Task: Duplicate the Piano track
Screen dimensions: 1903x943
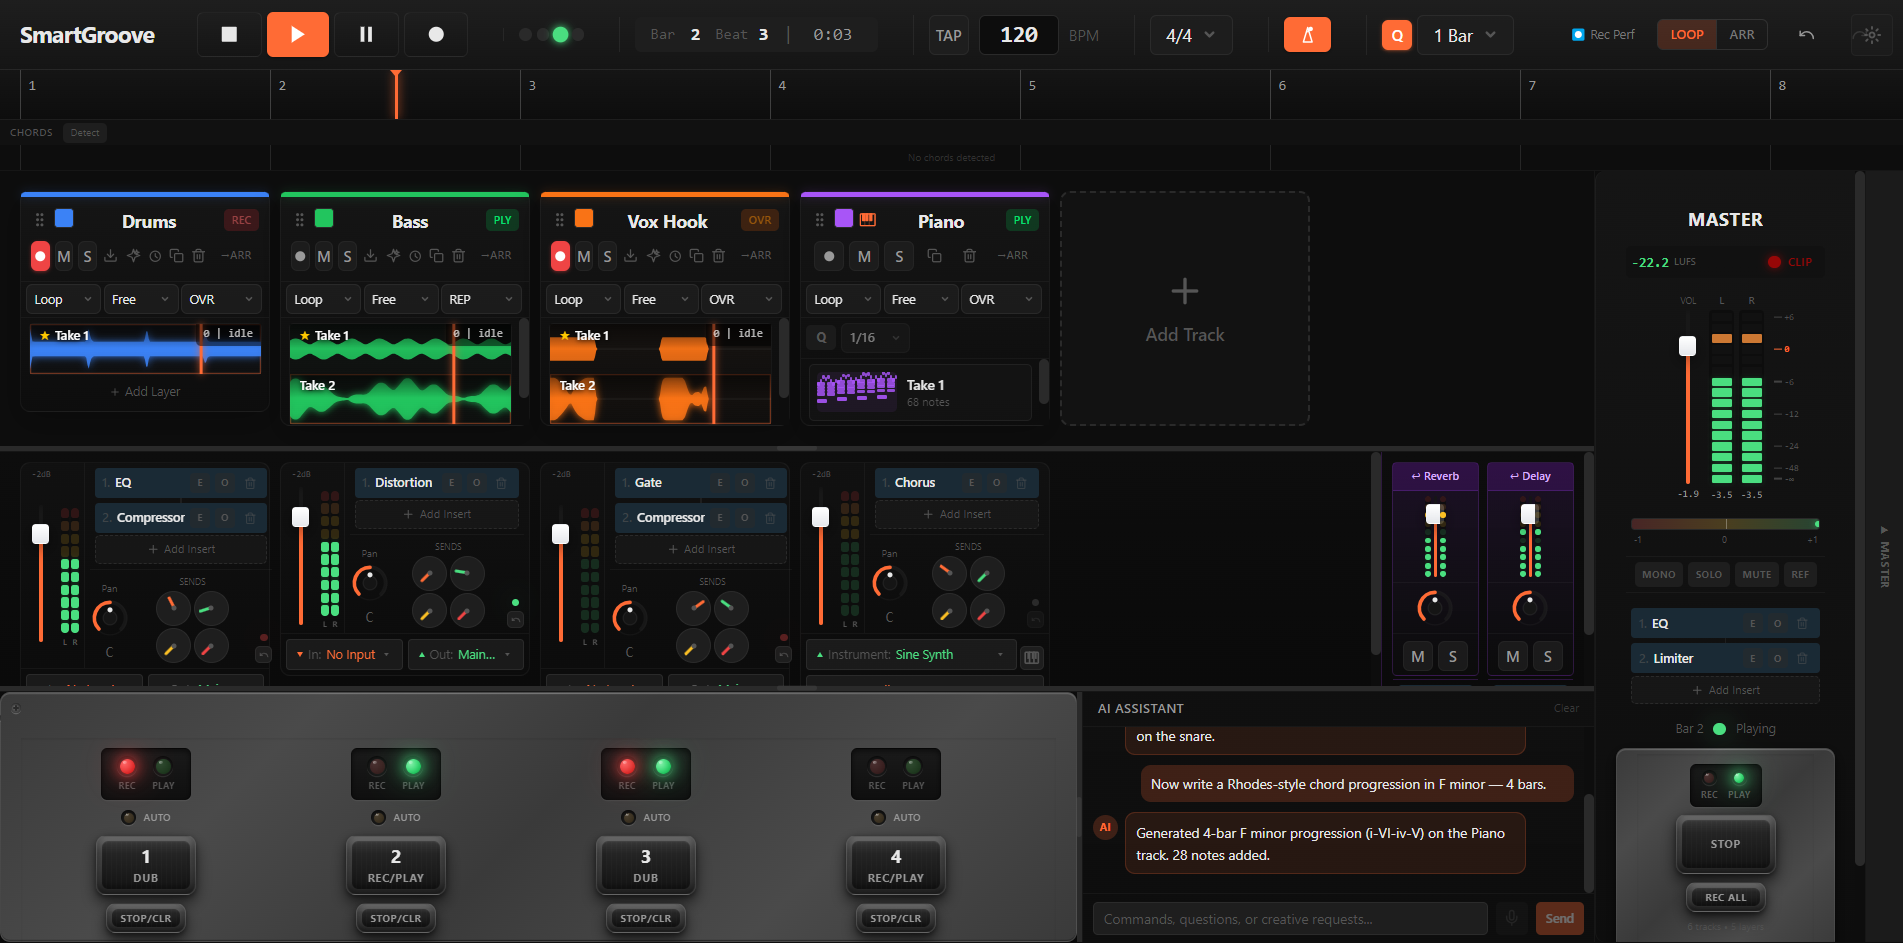Action: pos(934,256)
